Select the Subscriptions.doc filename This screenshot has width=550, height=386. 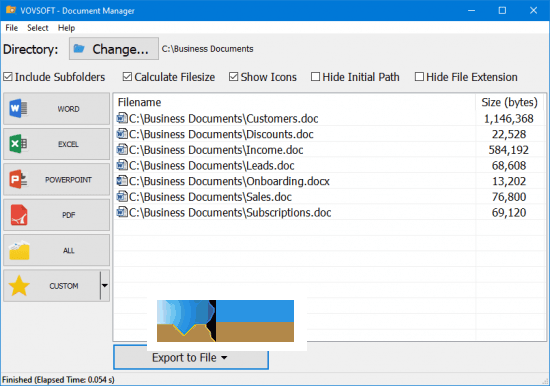[x=230, y=212]
